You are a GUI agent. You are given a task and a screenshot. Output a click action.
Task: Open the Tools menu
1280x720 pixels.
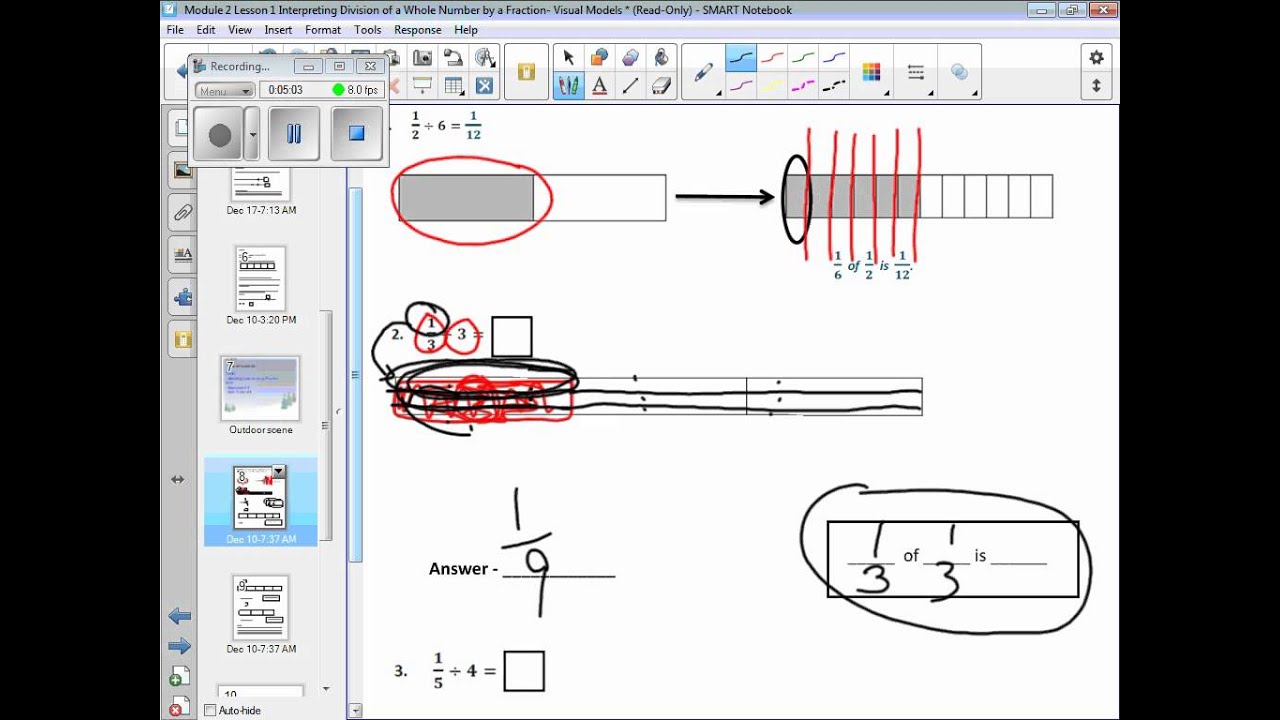click(367, 30)
